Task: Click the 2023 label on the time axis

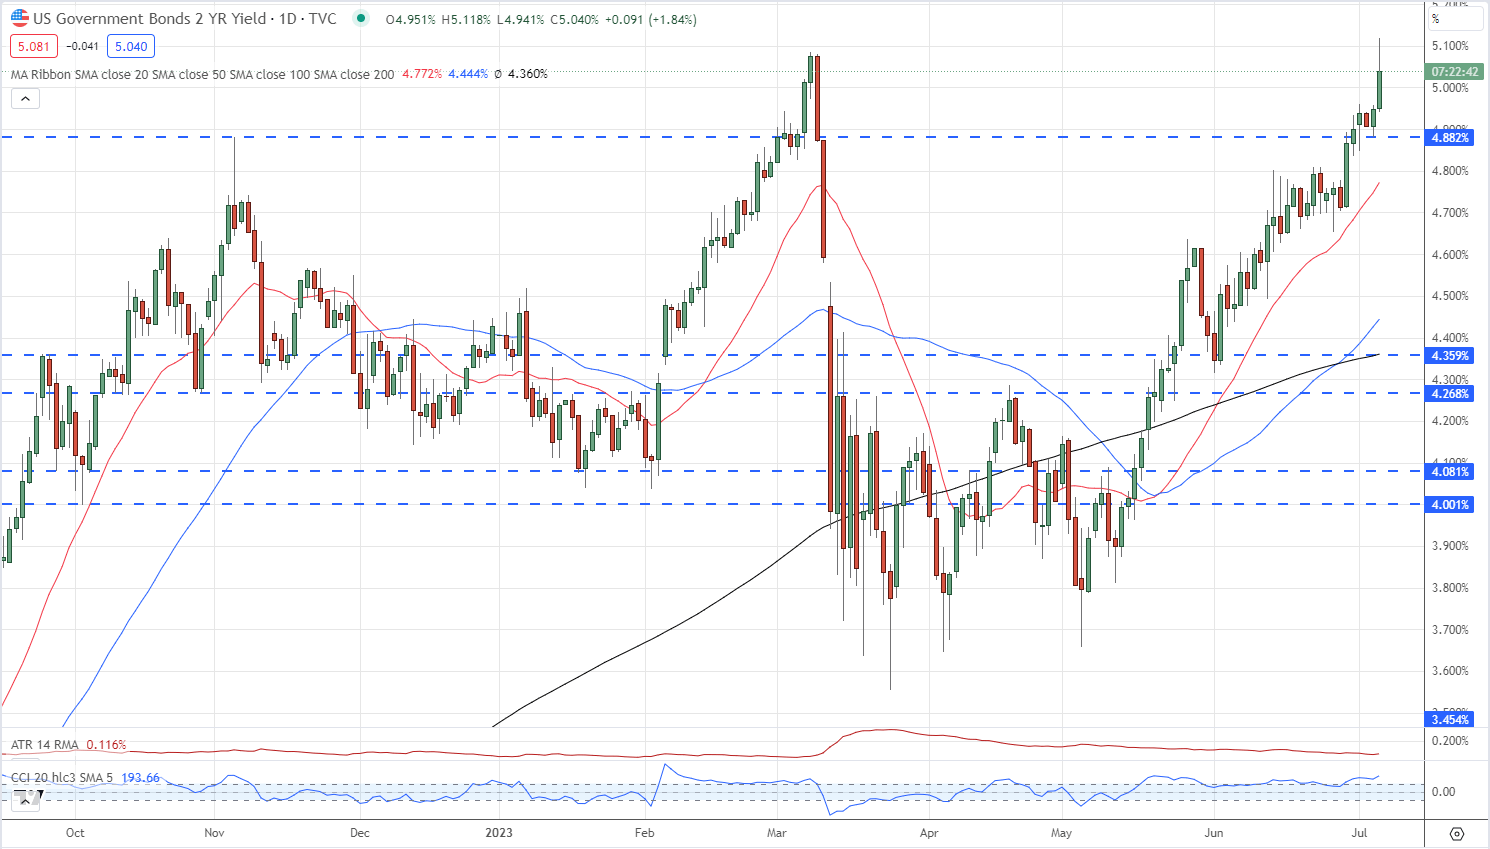Action: click(498, 832)
